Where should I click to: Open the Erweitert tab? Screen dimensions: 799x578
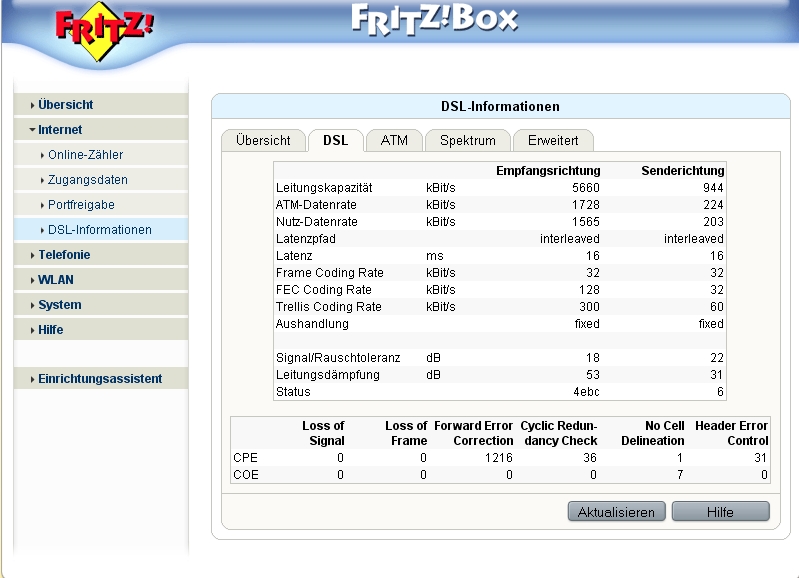pyautogui.click(x=553, y=141)
